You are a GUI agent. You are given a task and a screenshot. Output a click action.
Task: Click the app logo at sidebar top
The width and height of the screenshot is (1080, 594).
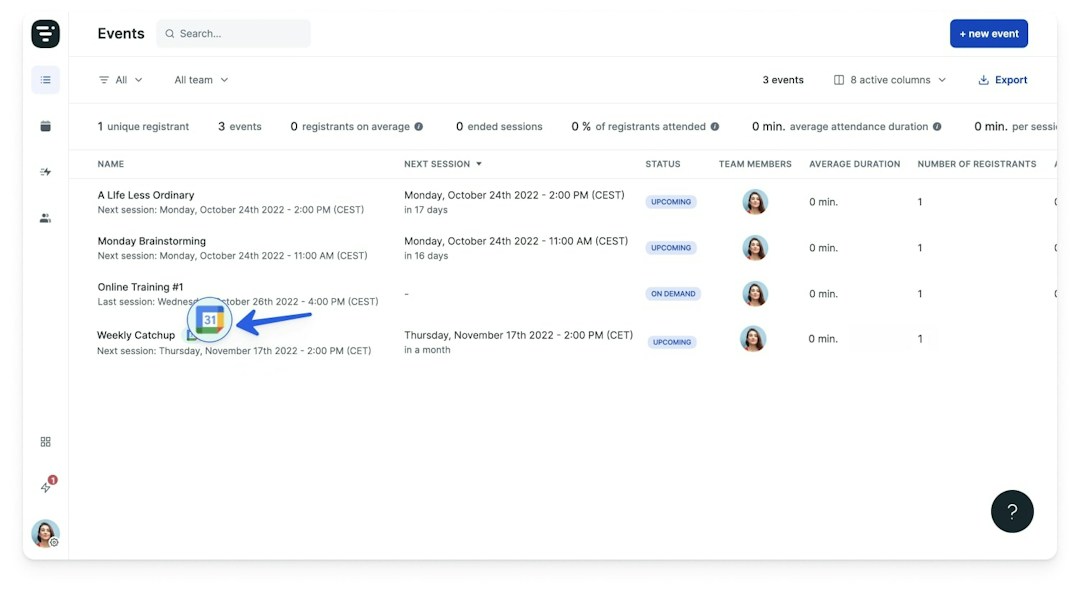(x=45, y=33)
